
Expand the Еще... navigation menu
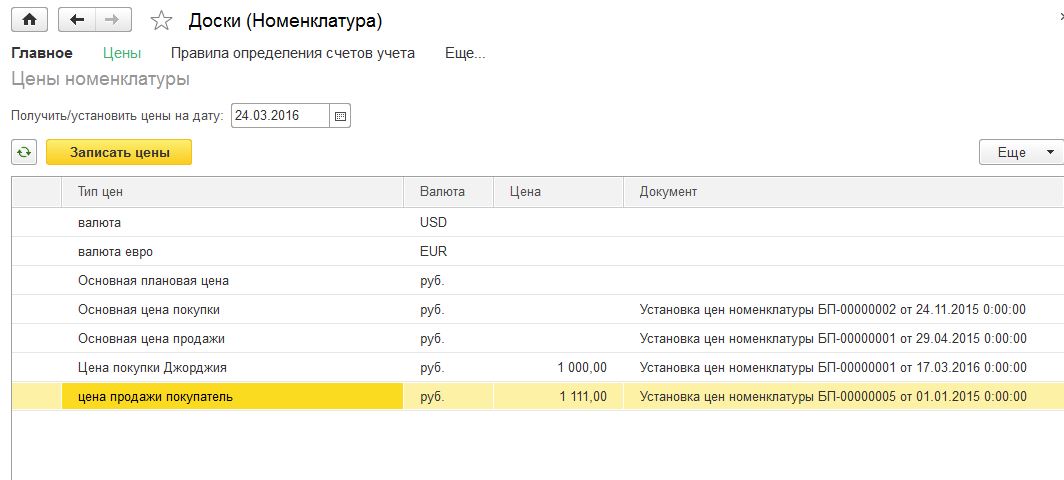point(465,53)
